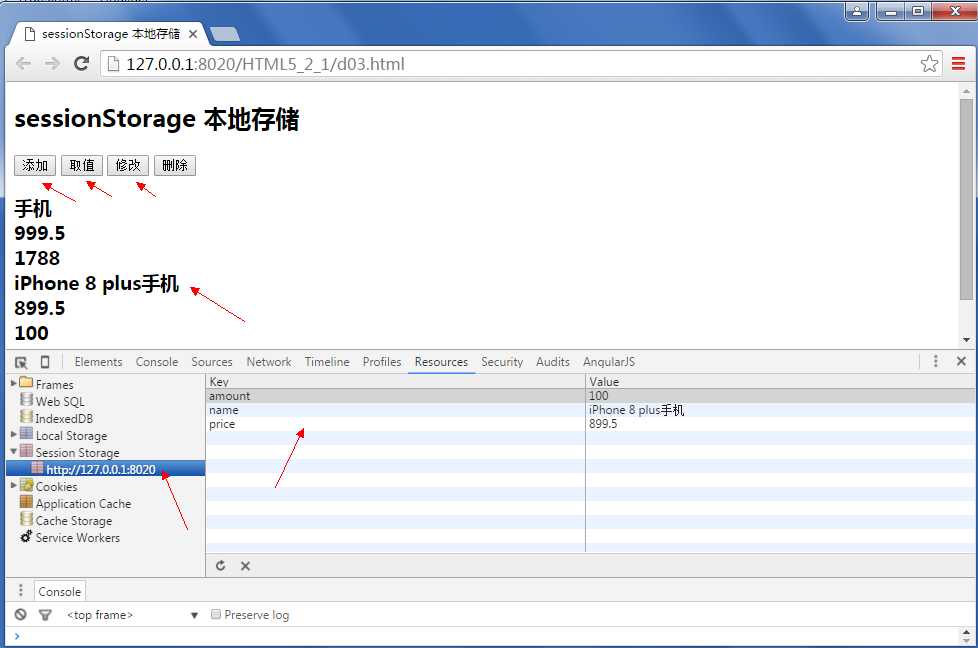Select the amount key row

[x=591, y=395]
